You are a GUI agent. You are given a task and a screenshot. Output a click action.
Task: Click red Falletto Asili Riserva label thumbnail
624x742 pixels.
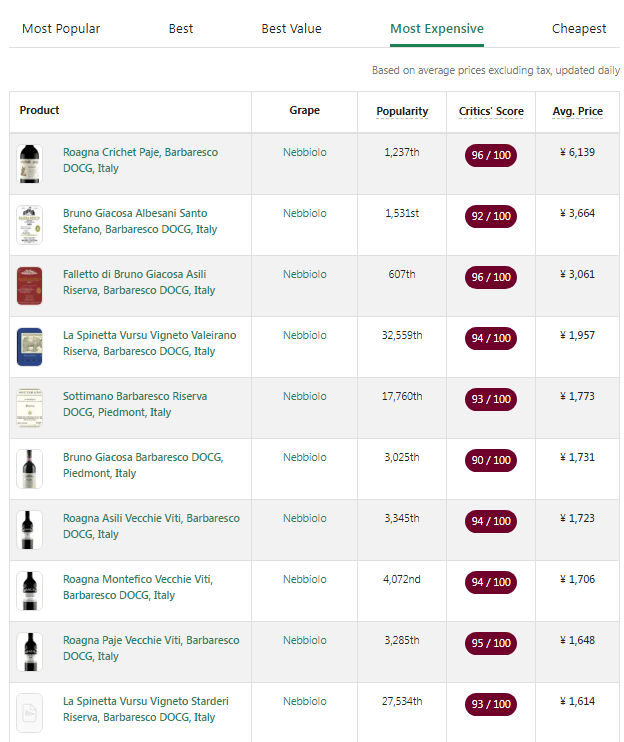click(x=30, y=286)
